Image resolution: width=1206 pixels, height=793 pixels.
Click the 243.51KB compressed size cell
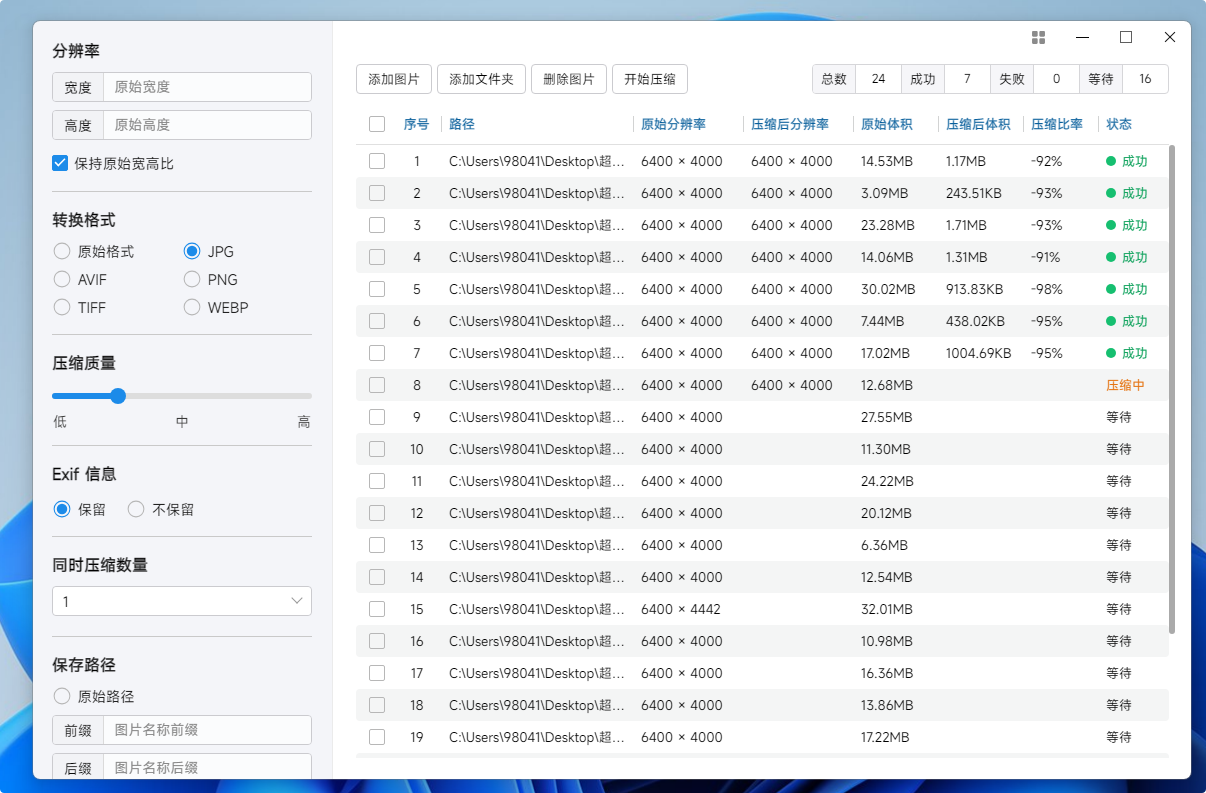coord(974,193)
